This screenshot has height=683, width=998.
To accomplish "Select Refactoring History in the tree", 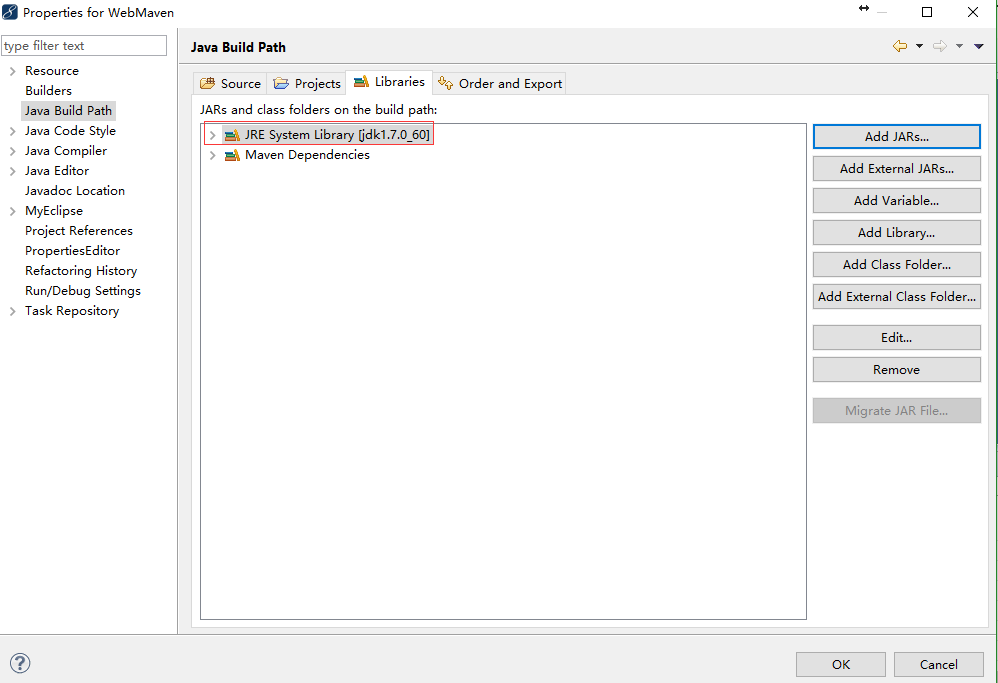I will pos(81,271).
